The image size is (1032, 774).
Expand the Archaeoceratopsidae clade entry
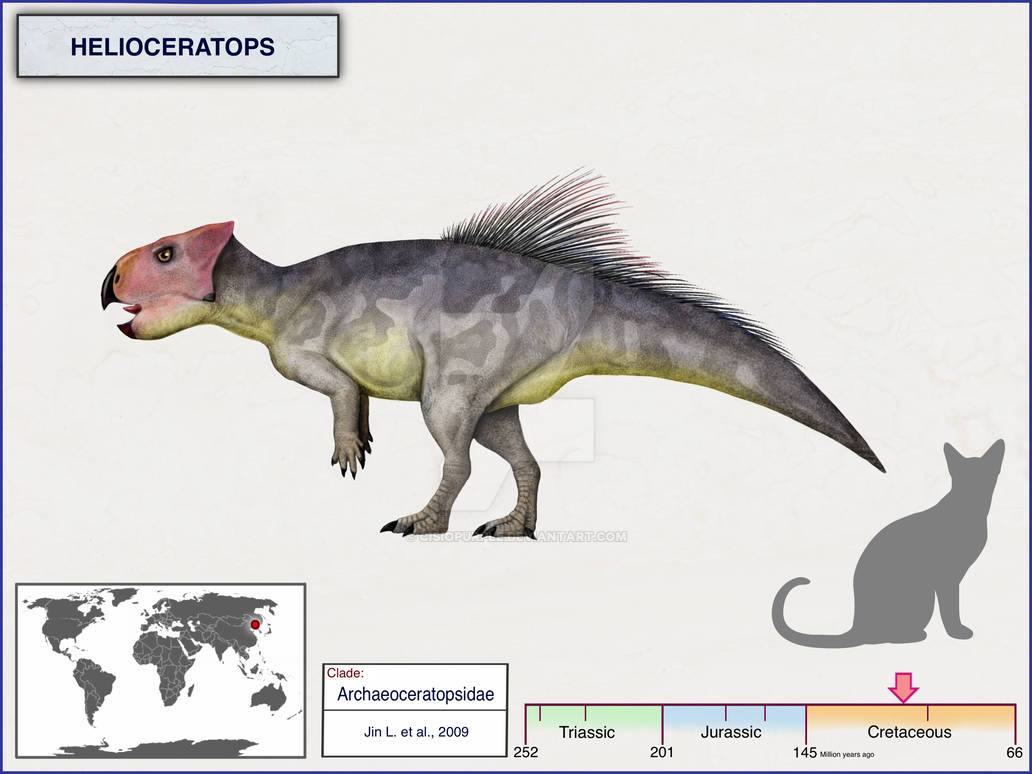pos(417,692)
